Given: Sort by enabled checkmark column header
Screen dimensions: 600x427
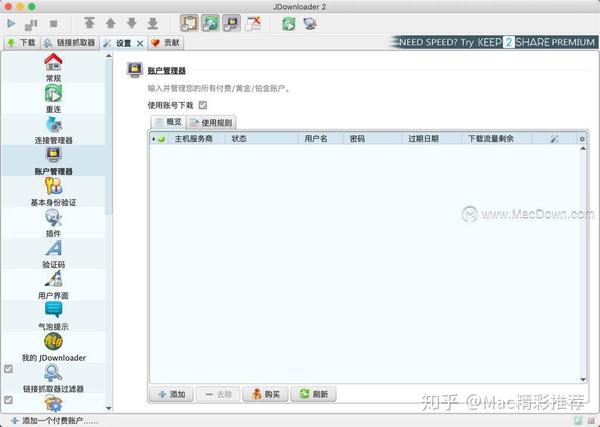Looking at the screenshot, I should [x=160, y=139].
